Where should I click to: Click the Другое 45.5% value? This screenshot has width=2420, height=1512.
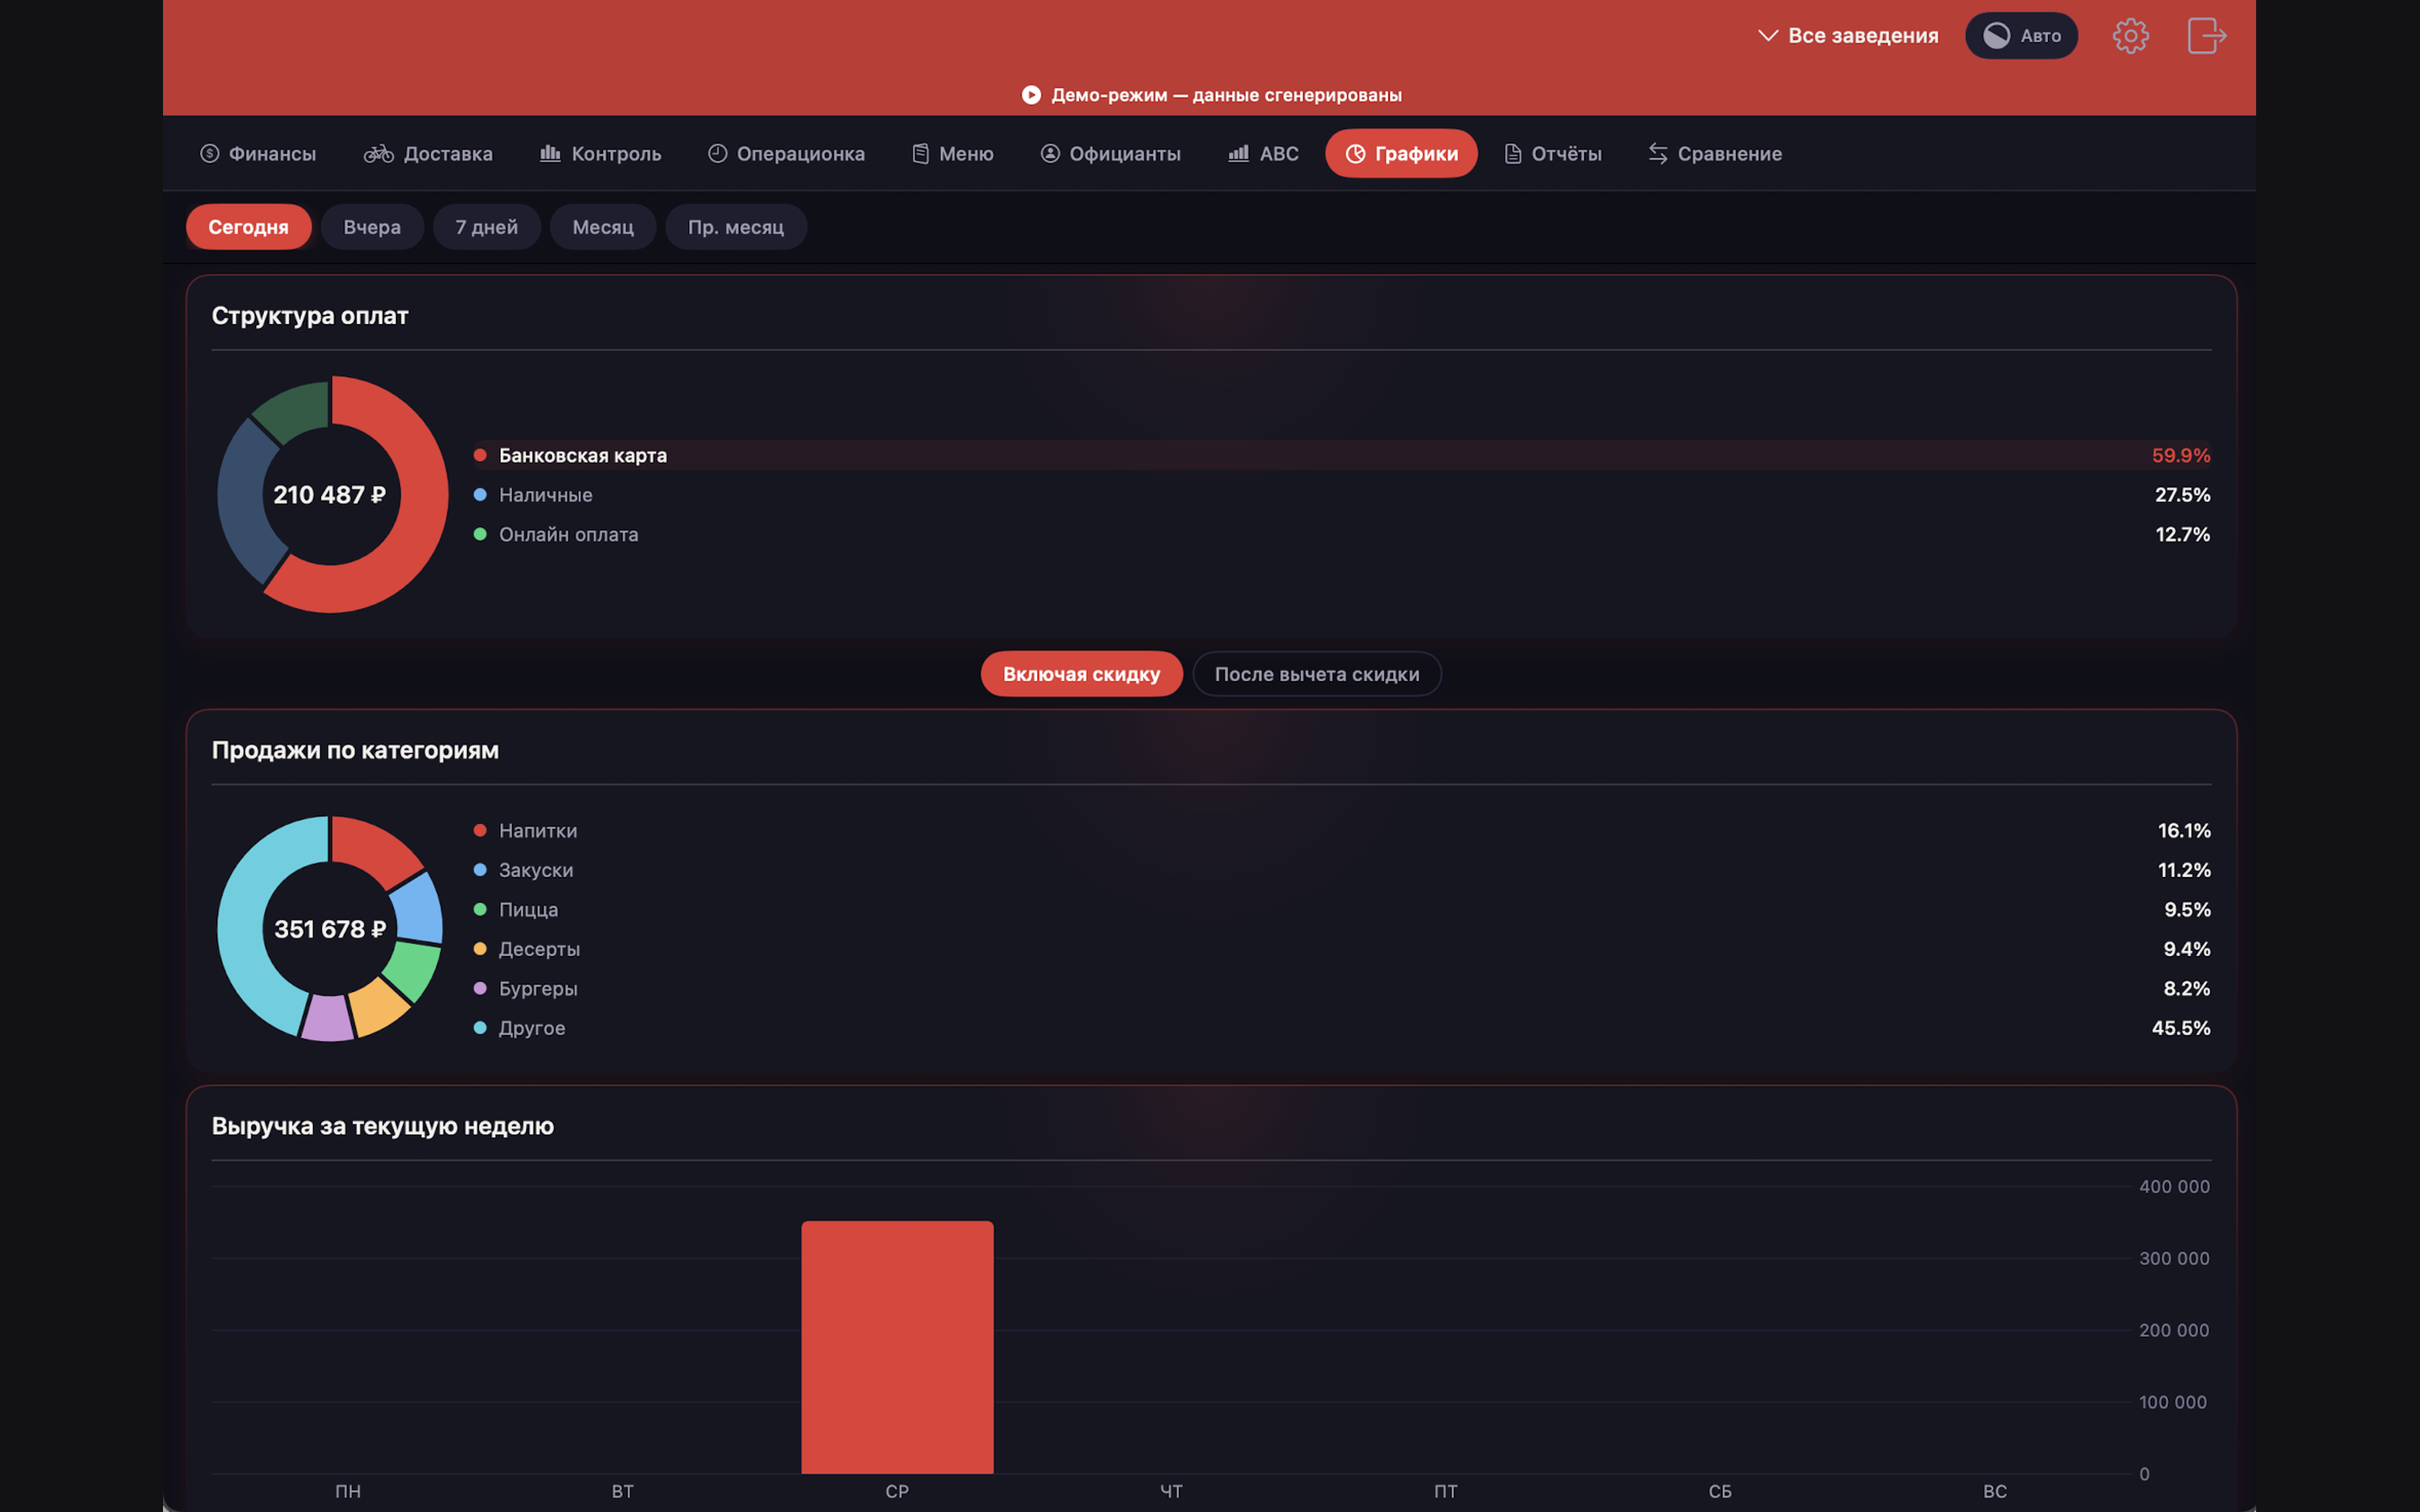click(2181, 1028)
